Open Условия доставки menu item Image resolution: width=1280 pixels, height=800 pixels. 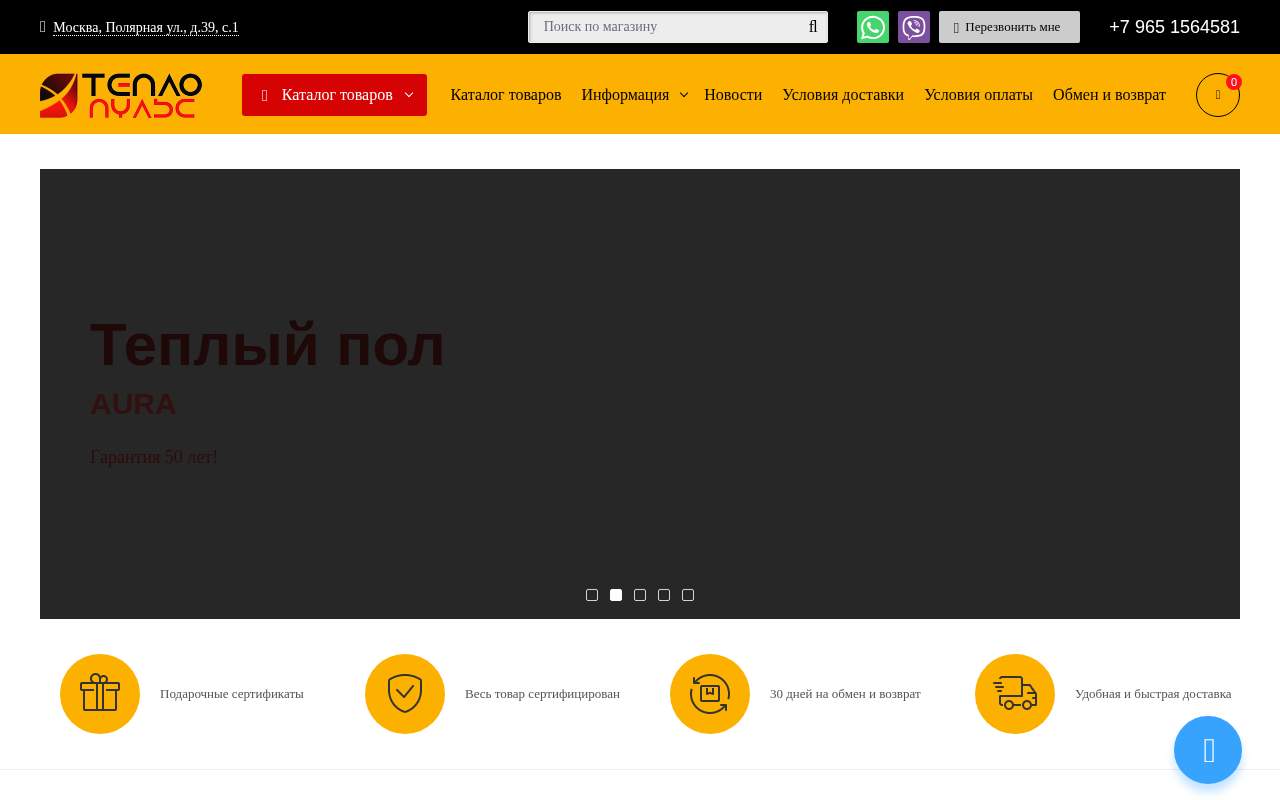click(x=843, y=95)
